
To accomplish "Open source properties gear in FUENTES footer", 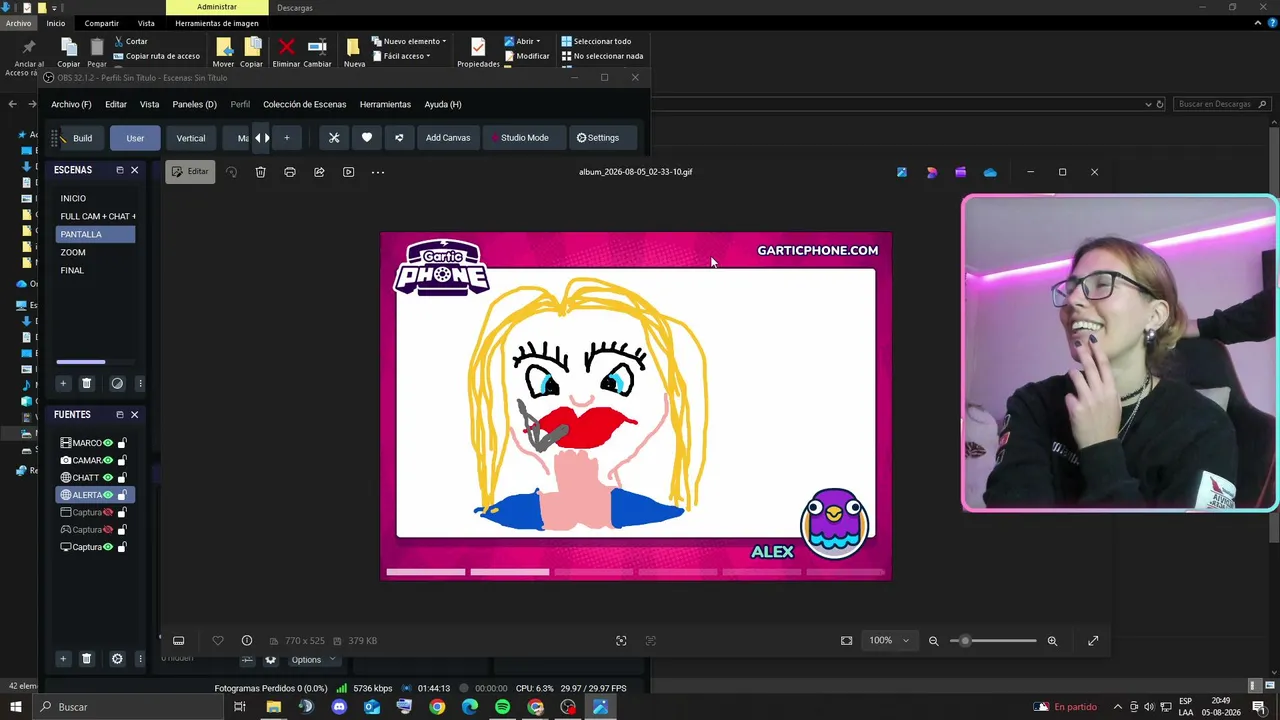I will pos(117,659).
